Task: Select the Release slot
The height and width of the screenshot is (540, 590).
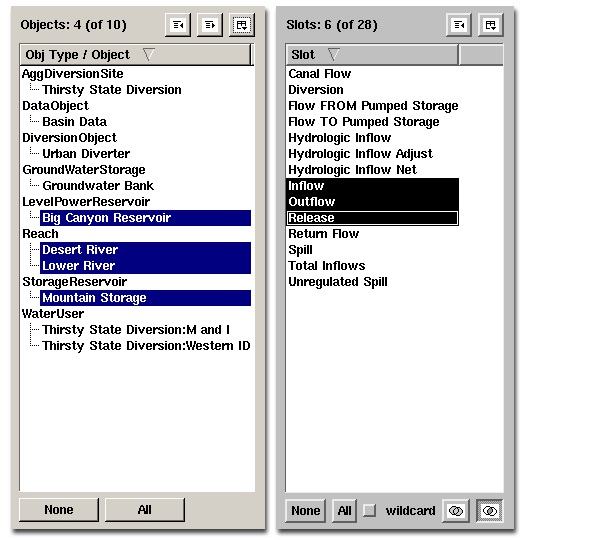Action: (x=372, y=218)
